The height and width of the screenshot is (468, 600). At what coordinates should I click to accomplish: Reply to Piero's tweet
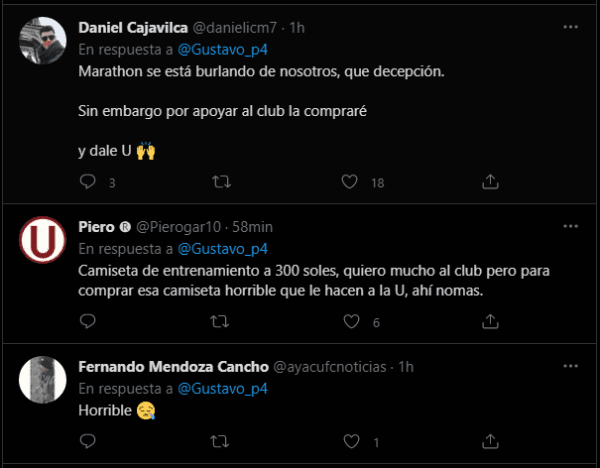[87, 322]
